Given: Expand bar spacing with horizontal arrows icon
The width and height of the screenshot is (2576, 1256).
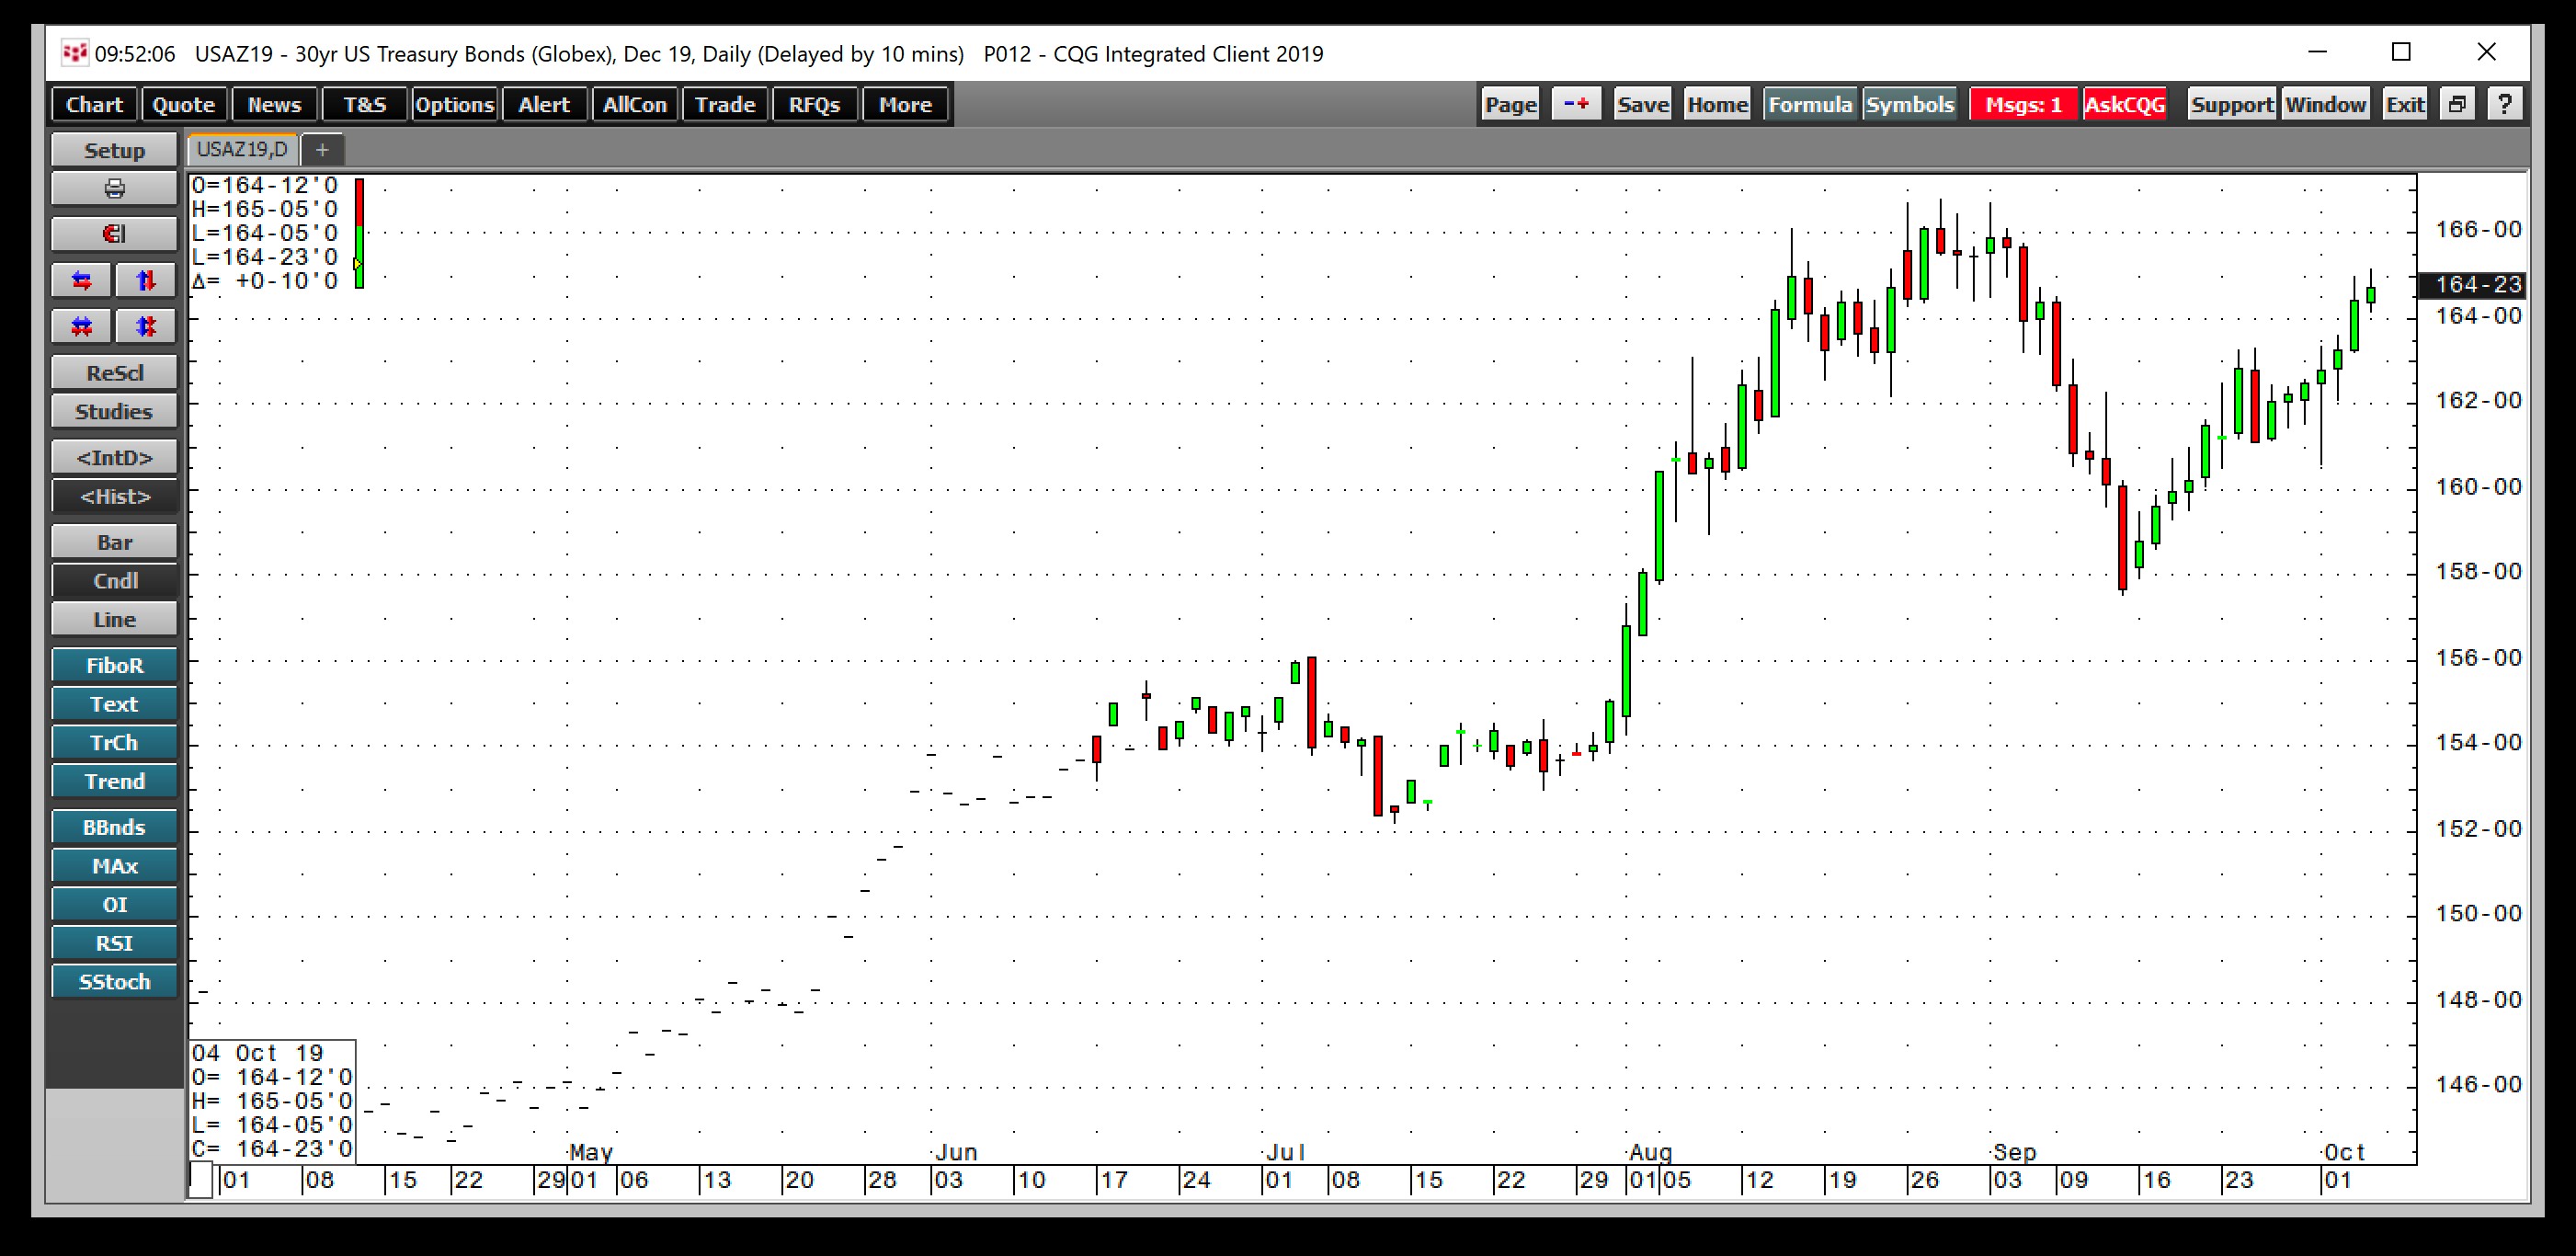Looking at the screenshot, I should [x=81, y=280].
